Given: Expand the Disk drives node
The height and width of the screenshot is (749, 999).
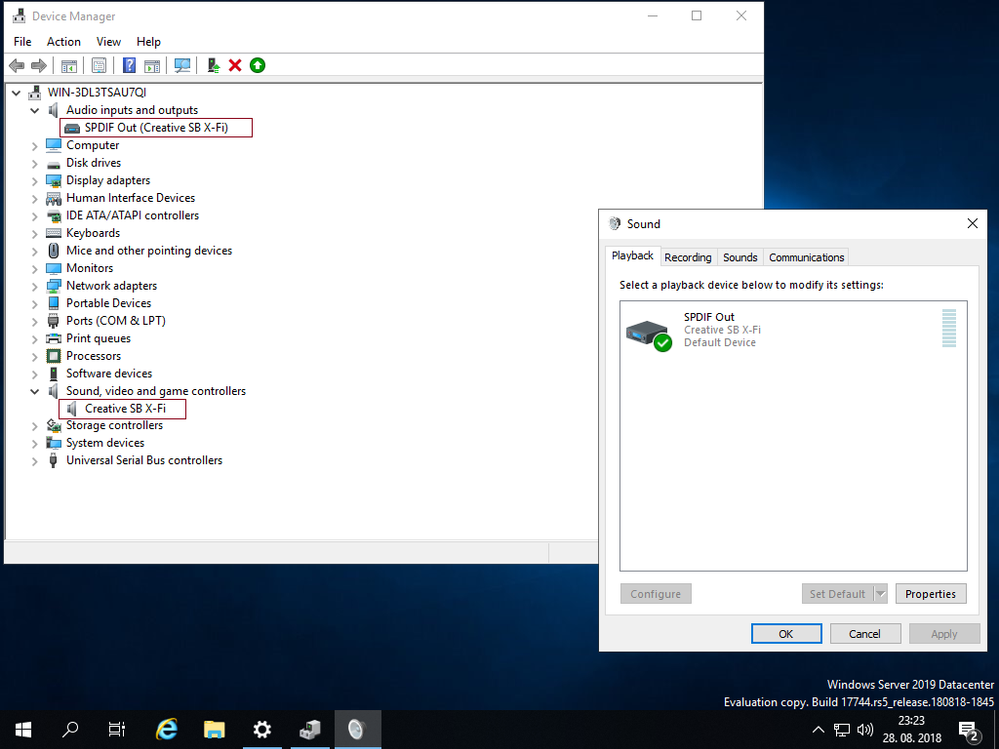Looking at the screenshot, I should (34, 164).
